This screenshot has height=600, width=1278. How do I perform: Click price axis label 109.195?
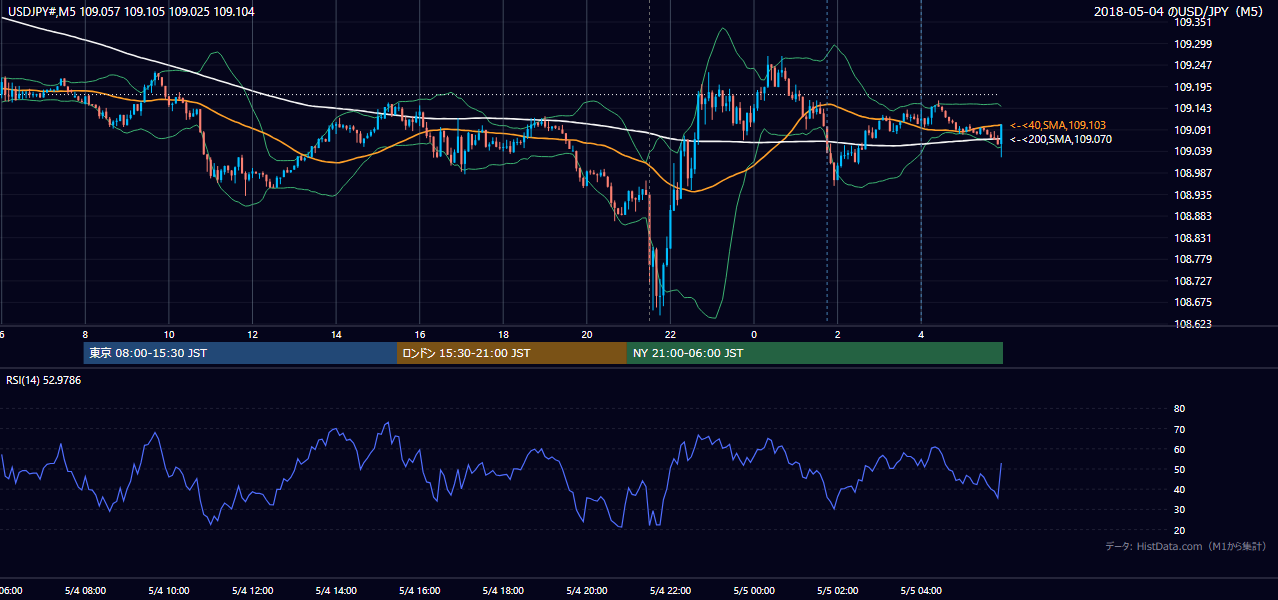coord(1195,87)
